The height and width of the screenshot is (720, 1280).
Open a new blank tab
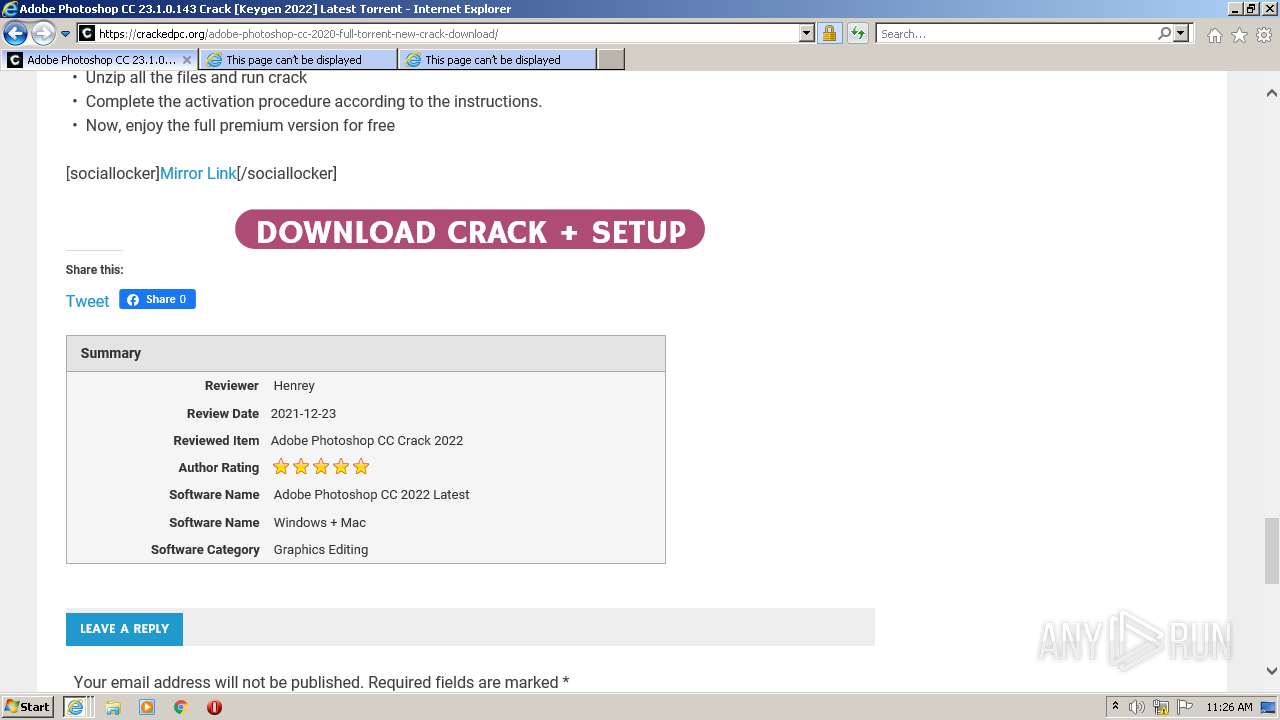pos(611,60)
